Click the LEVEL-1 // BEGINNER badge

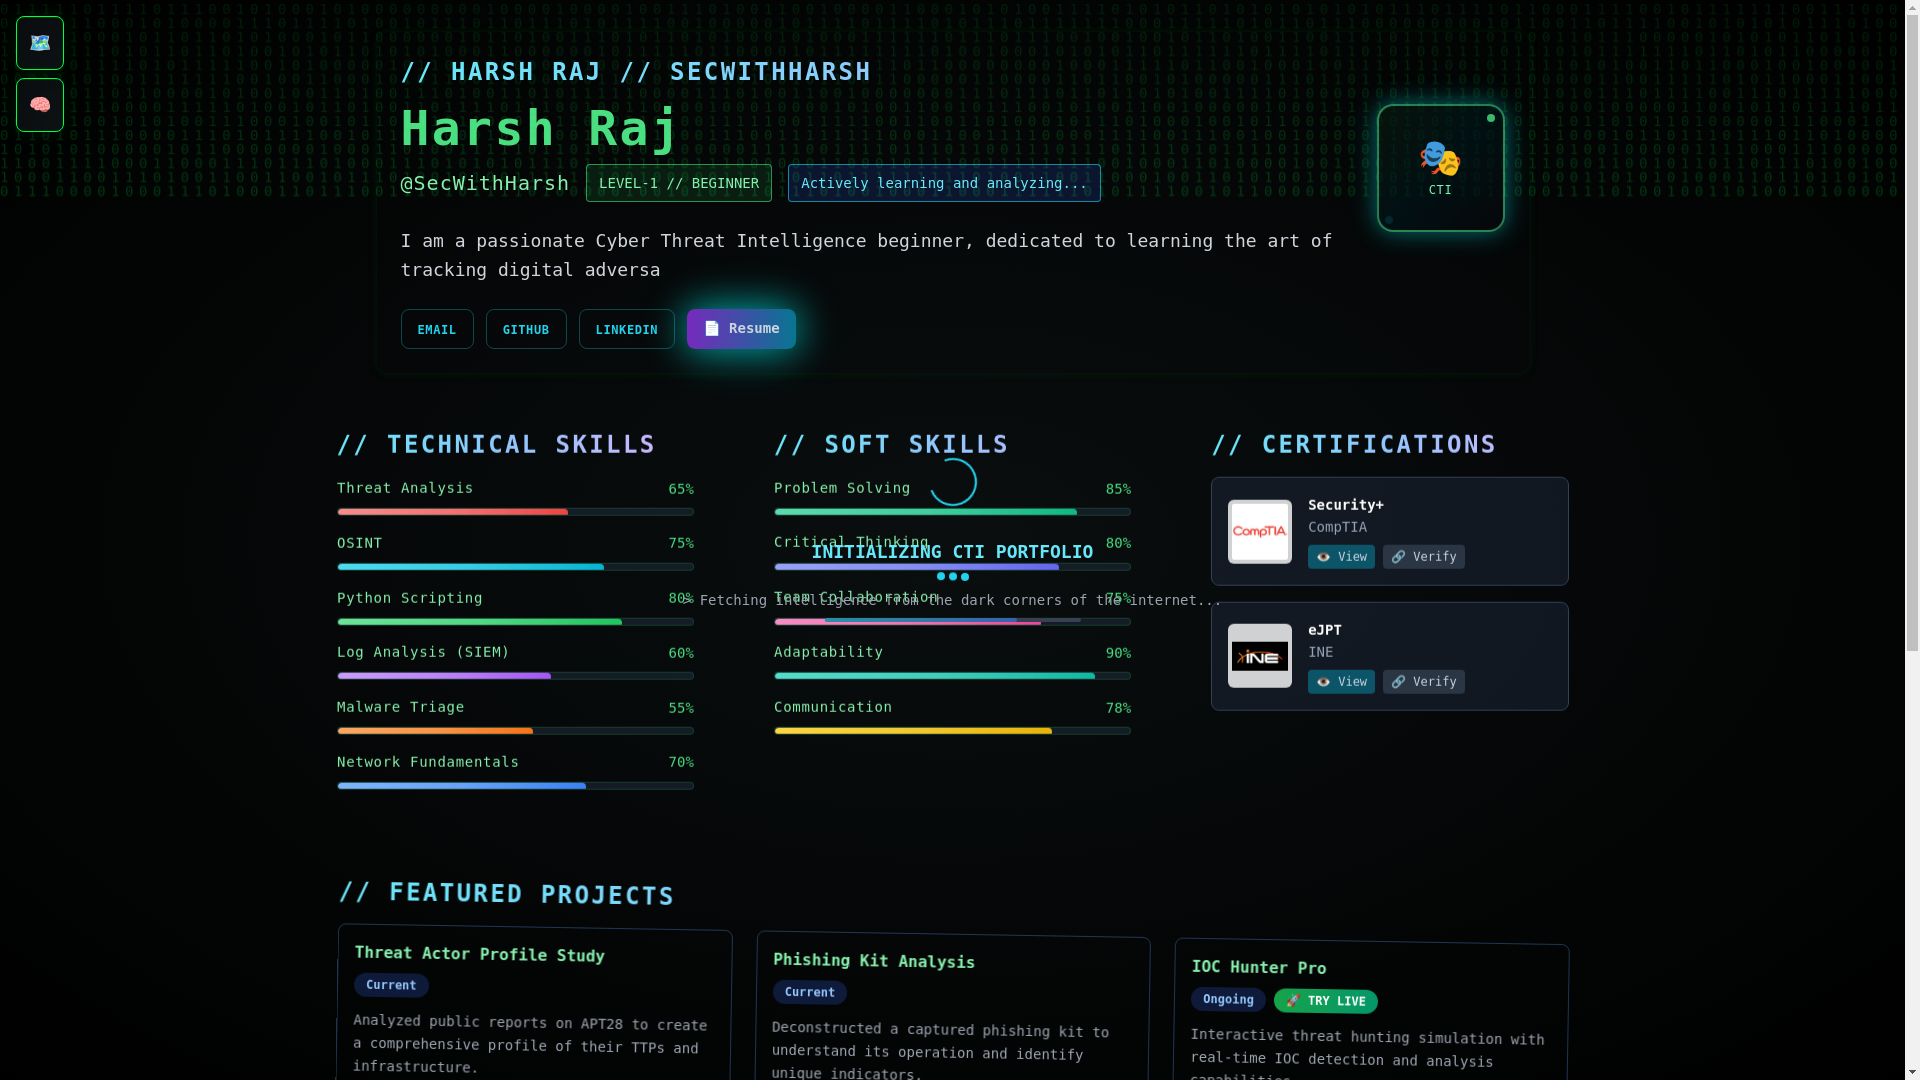point(679,183)
